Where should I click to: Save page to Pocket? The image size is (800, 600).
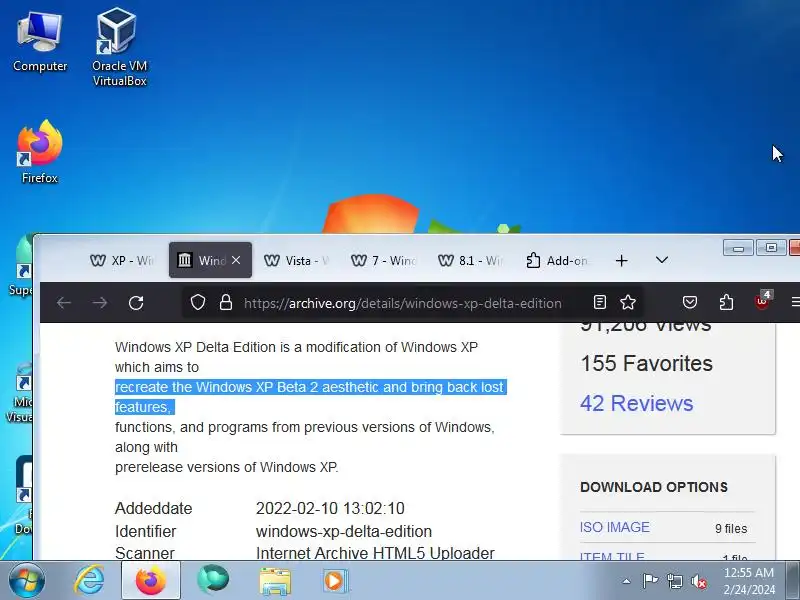[x=690, y=303]
